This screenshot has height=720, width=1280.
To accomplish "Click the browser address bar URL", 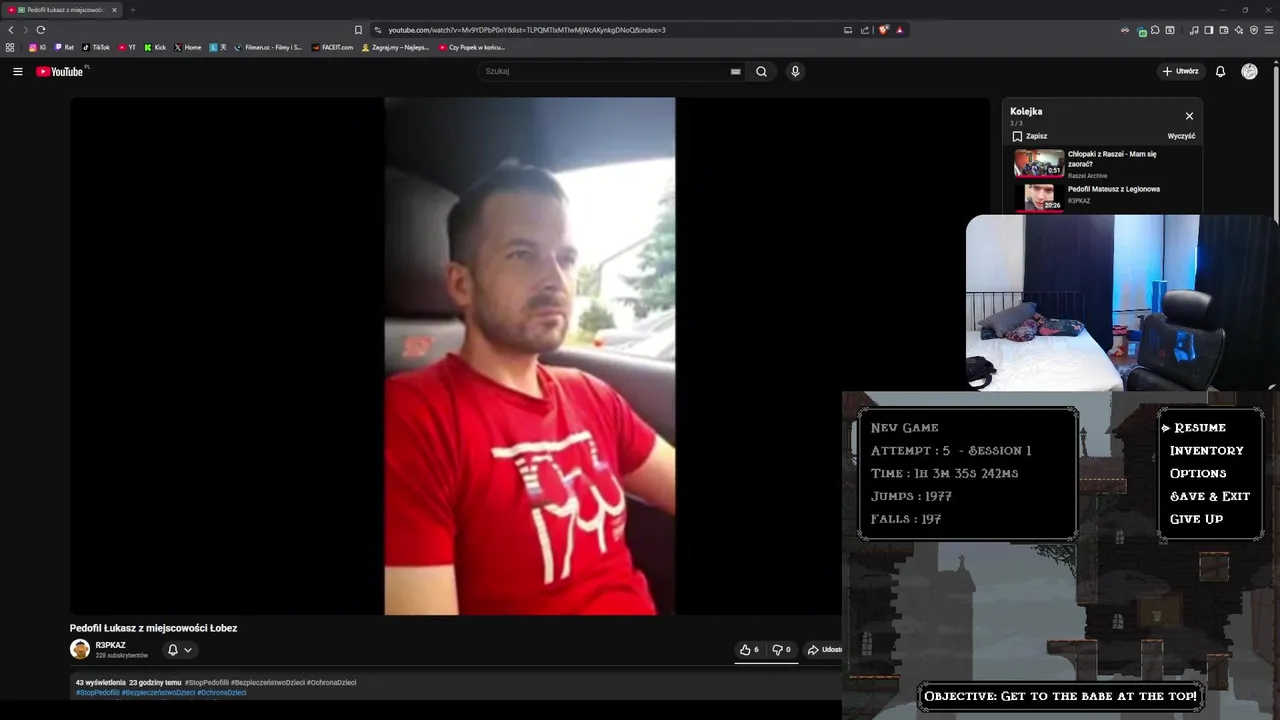I will point(527,30).
